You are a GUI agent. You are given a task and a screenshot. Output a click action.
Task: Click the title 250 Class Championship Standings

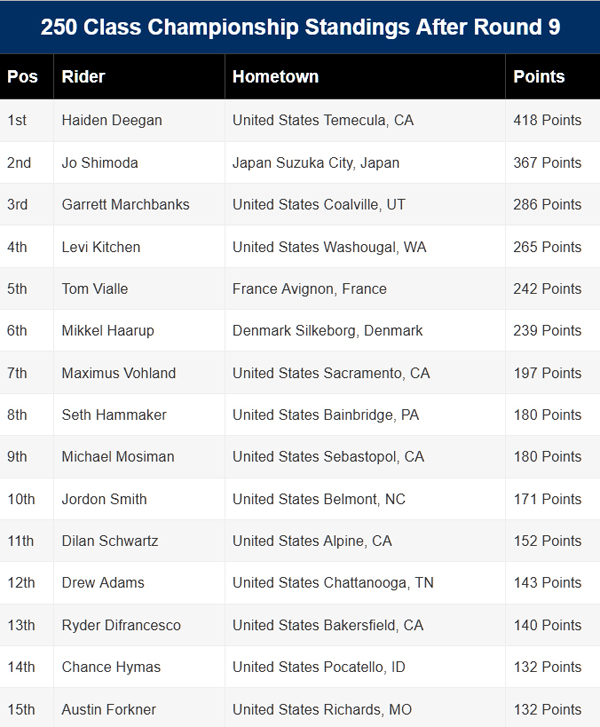pos(300,27)
